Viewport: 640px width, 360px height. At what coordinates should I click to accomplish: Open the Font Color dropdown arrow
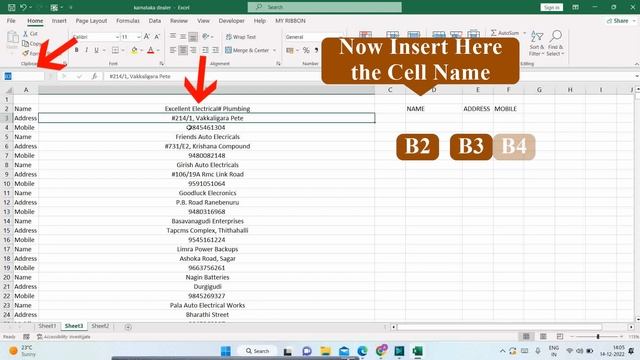(x=158, y=50)
